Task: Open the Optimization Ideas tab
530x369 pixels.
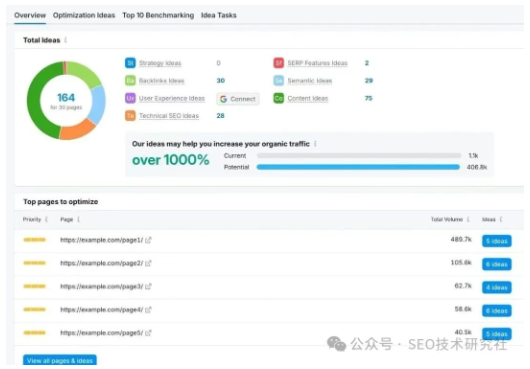Action: point(84,15)
